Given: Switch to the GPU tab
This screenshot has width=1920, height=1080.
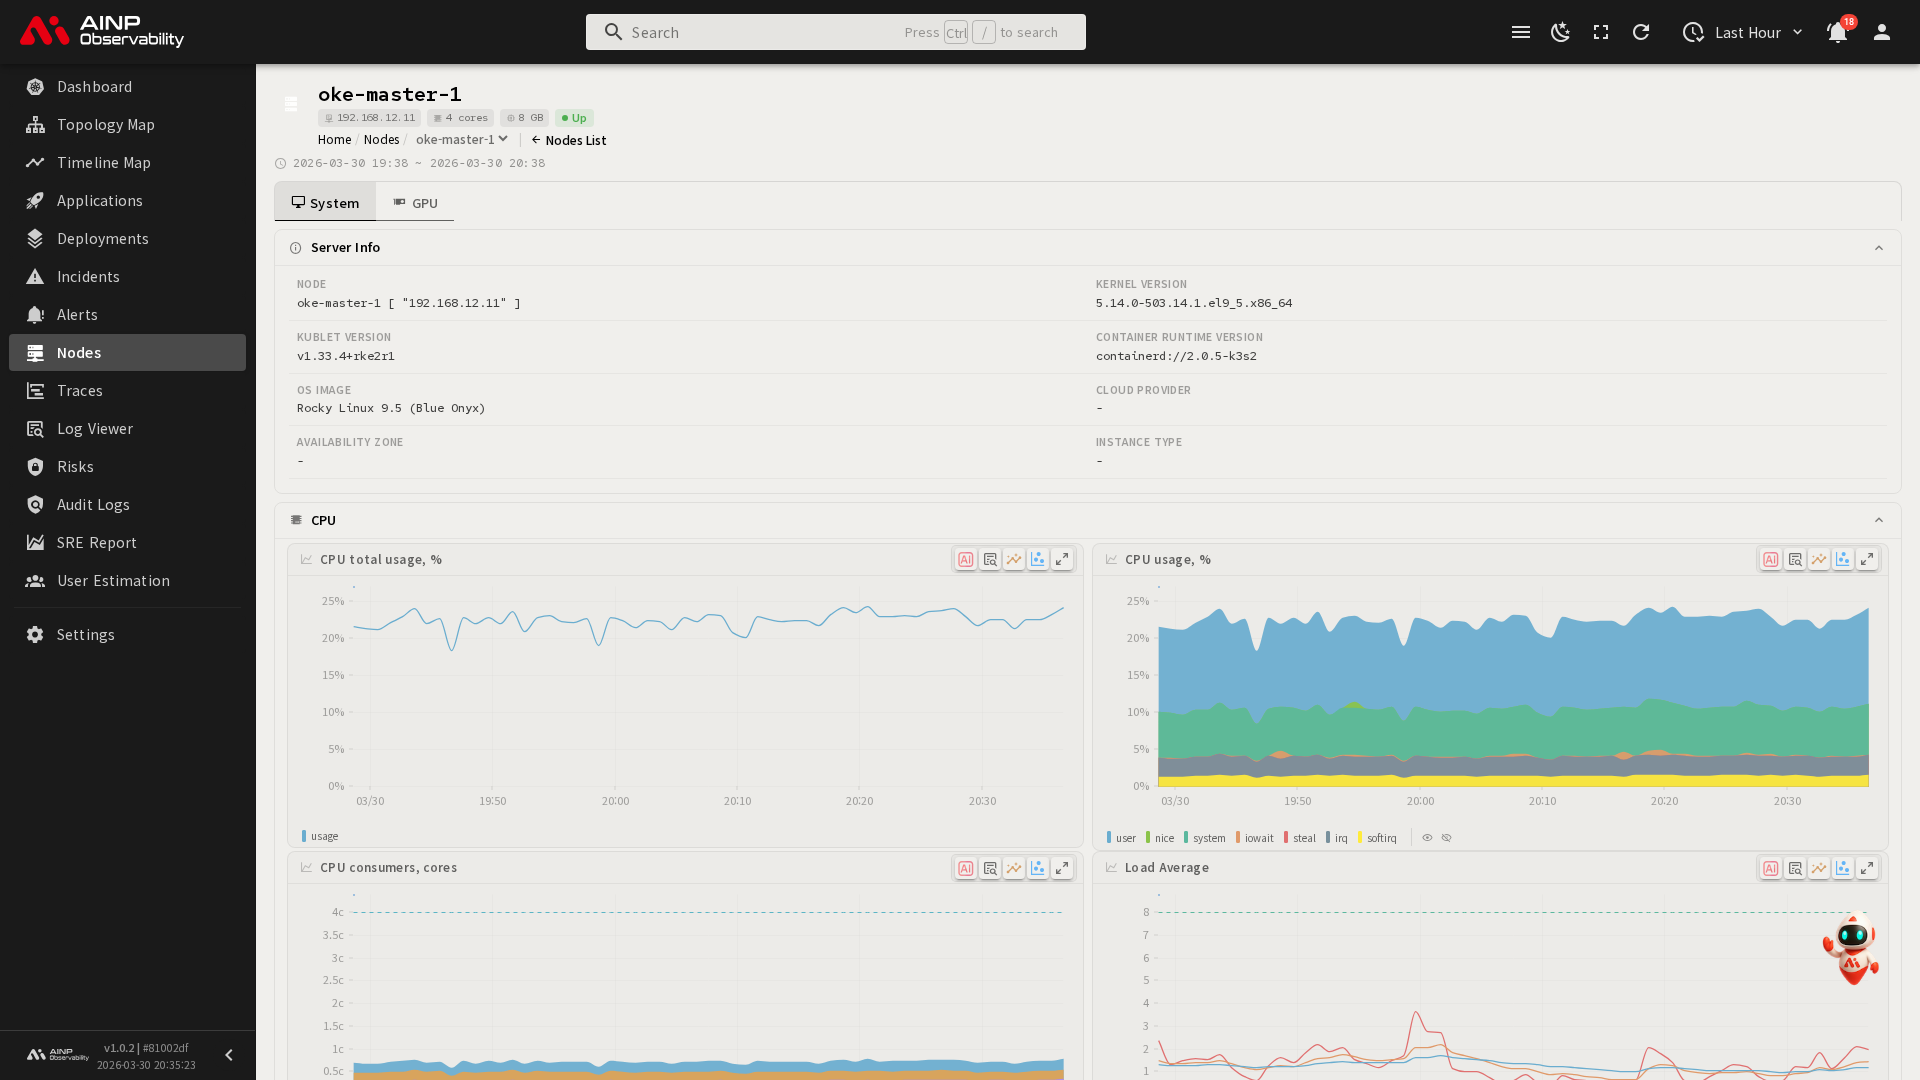Looking at the screenshot, I should (x=415, y=203).
